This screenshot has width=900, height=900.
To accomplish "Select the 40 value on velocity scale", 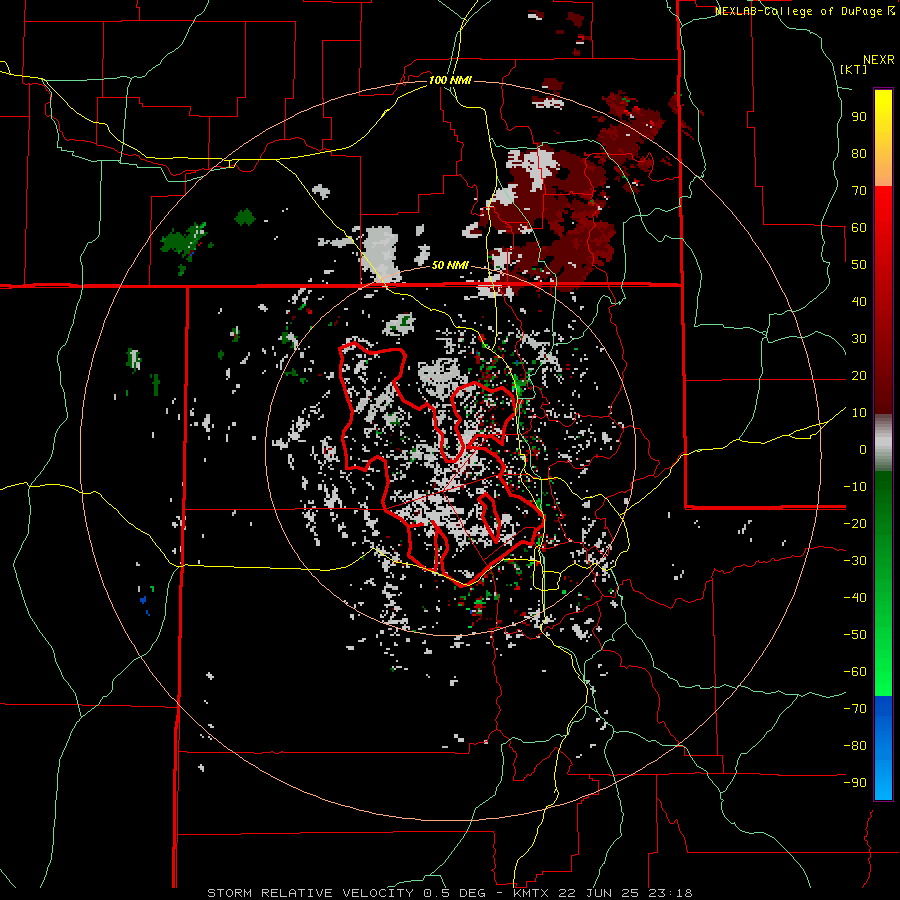I will coord(859,302).
